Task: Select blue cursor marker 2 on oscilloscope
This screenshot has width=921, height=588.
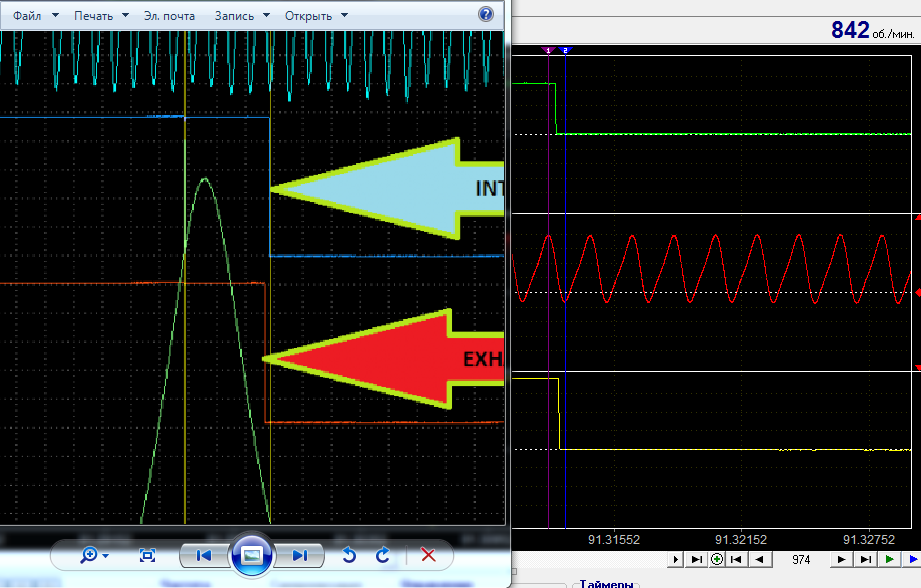Action: tap(565, 51)
